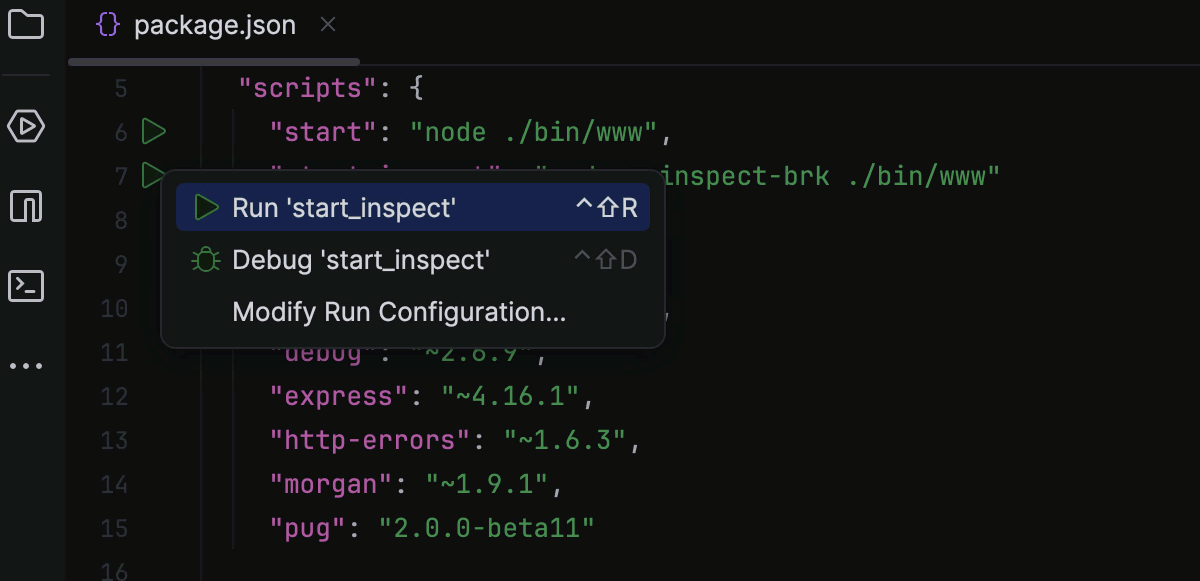Choose Debug 'start_inspect' from the menu

click(360, 259)
